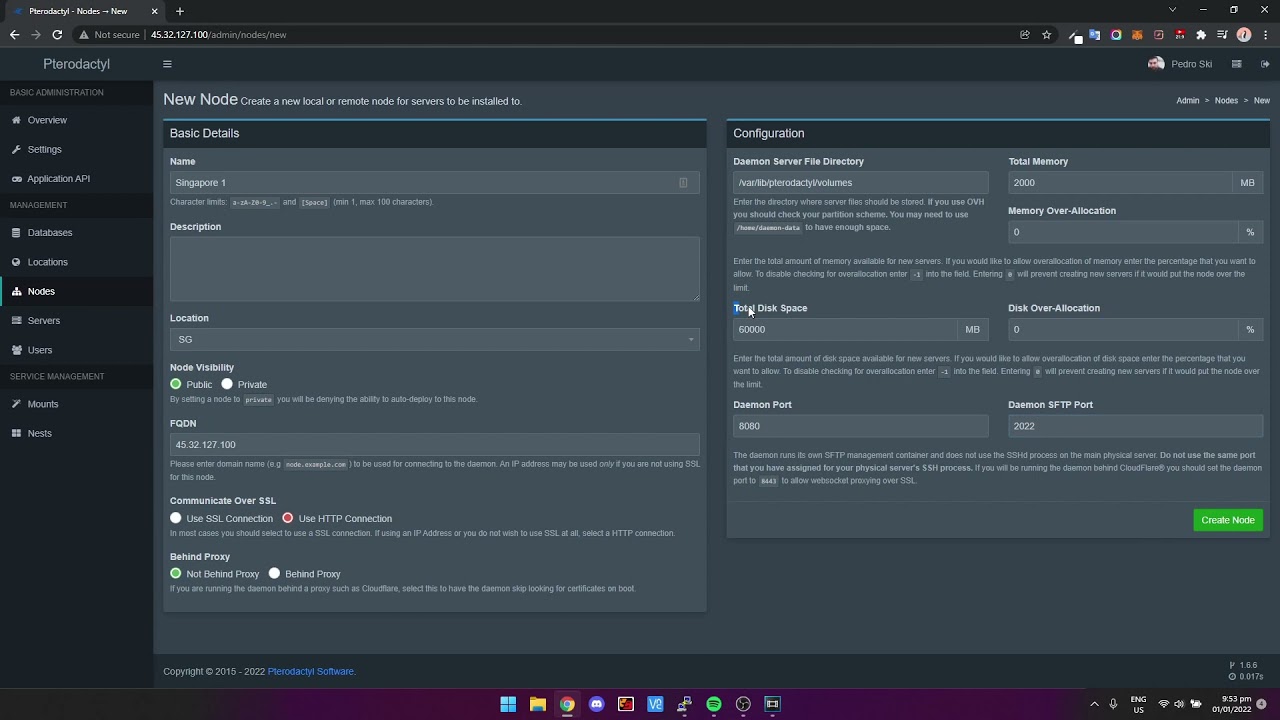Open the Mounts sidebar item
This screenshot has height=720, width=1280.
point(77,404)
